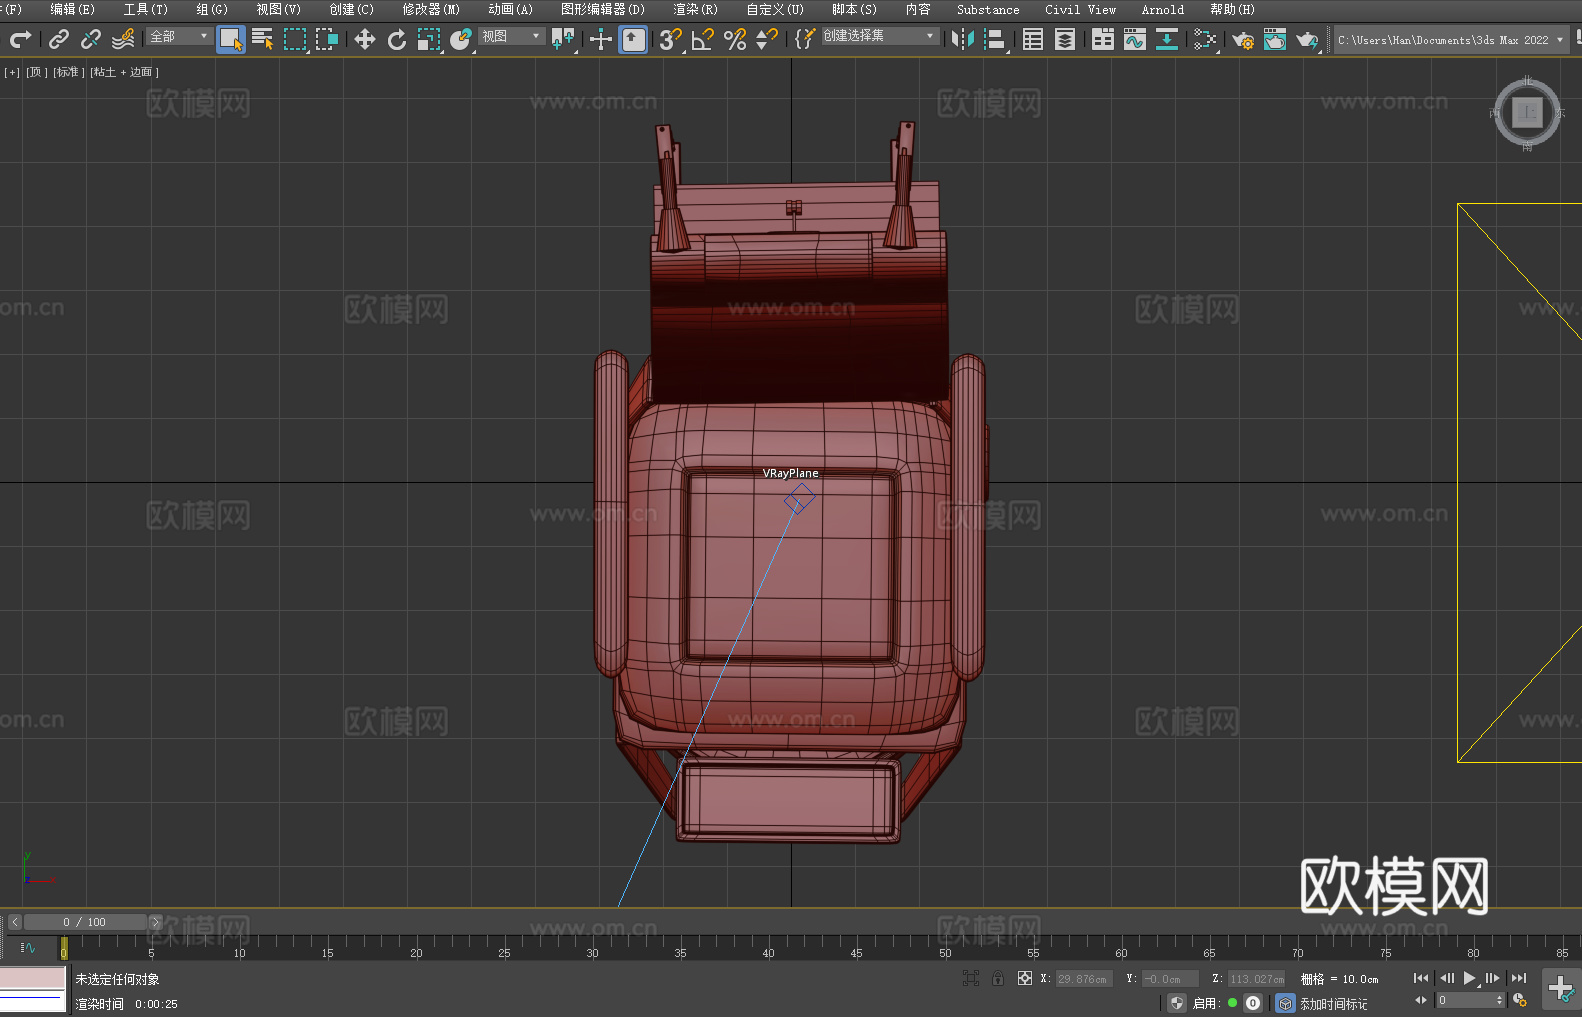Screen dimensions: 1582x1017
Task: Open the Layer Explorer icon
Action: point(1065,39)
